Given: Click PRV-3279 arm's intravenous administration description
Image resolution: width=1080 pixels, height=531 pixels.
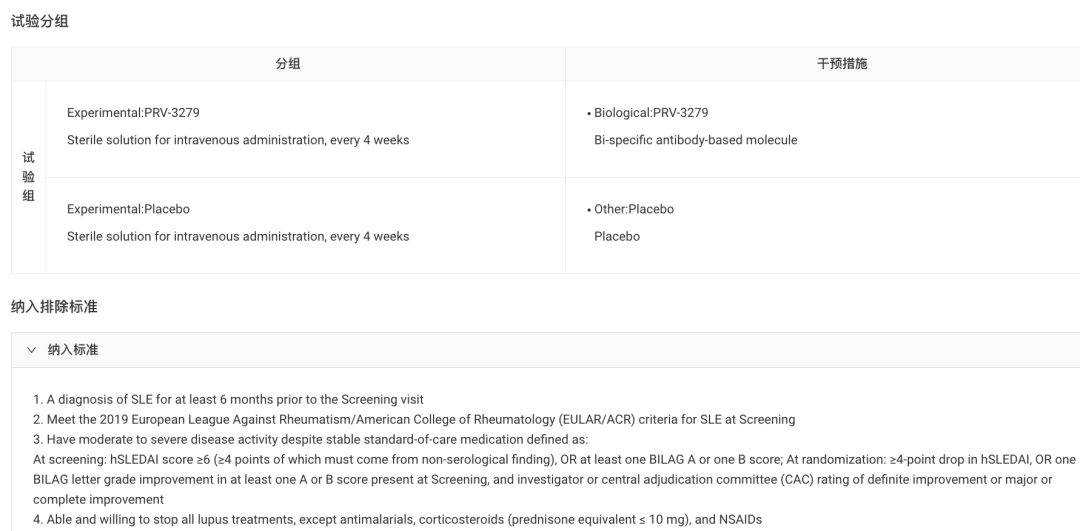Looking at the screenshot, I should (x=238, y=140).
